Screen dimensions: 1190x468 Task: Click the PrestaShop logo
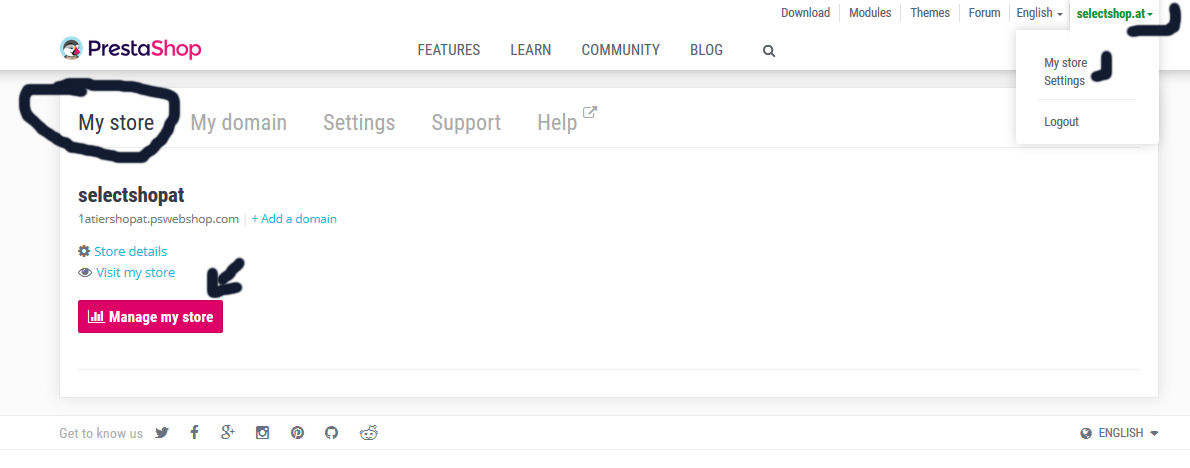point(131,49)
